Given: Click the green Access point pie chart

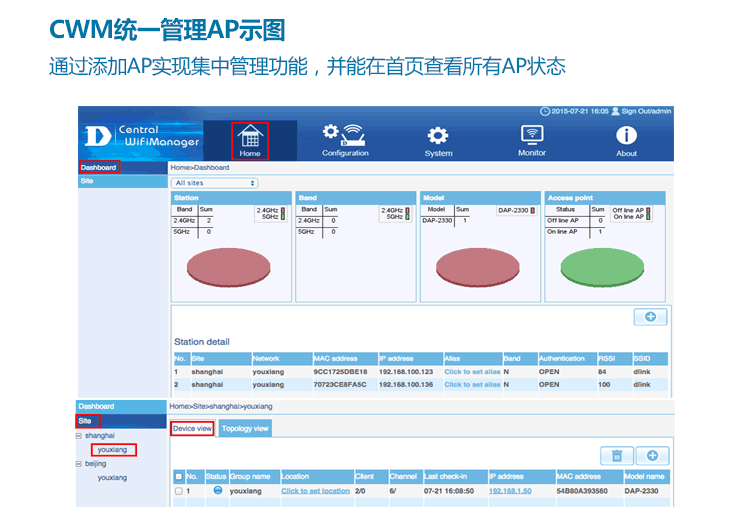Looking at the screenshot, I should [602, 267].
